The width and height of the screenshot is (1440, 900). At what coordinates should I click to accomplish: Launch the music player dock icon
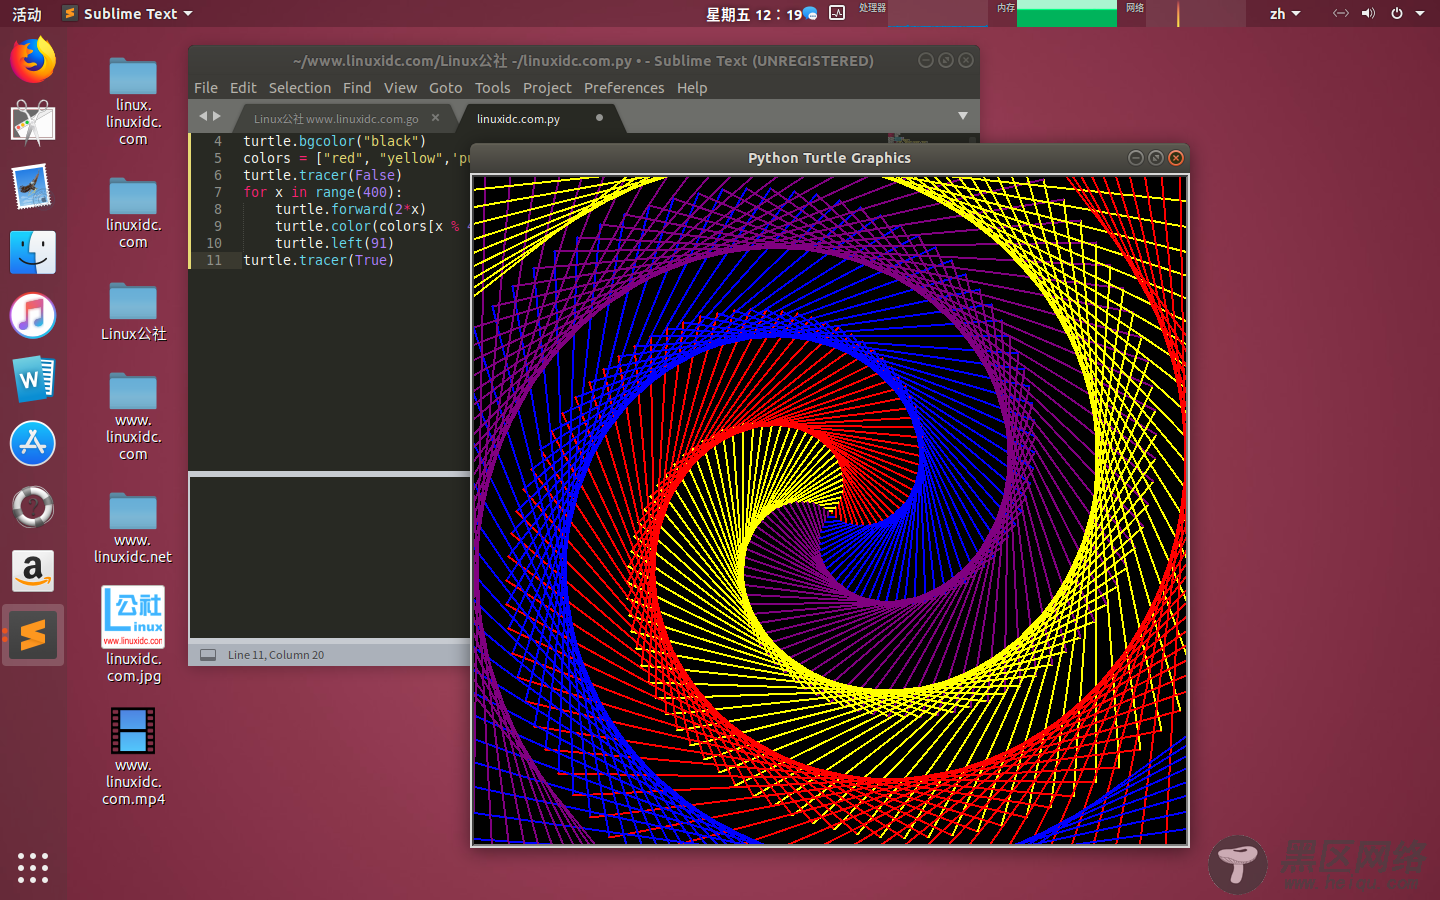click(33, 316)
